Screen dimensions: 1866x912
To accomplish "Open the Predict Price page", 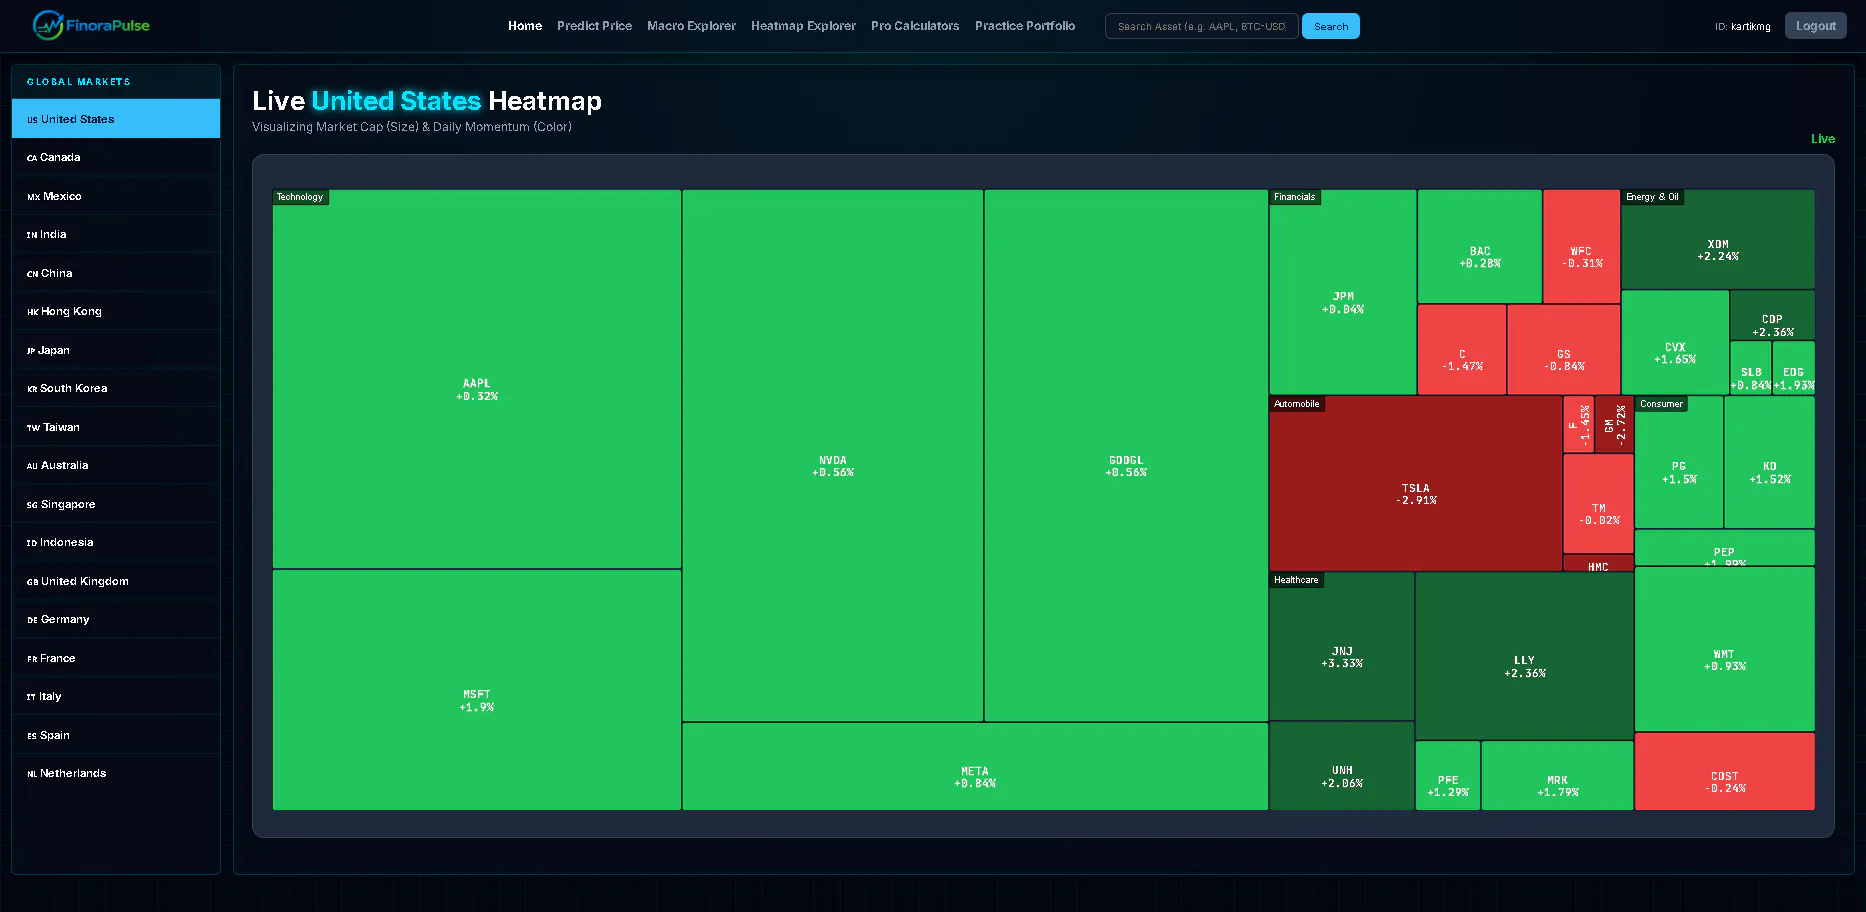I will point(594,26).
